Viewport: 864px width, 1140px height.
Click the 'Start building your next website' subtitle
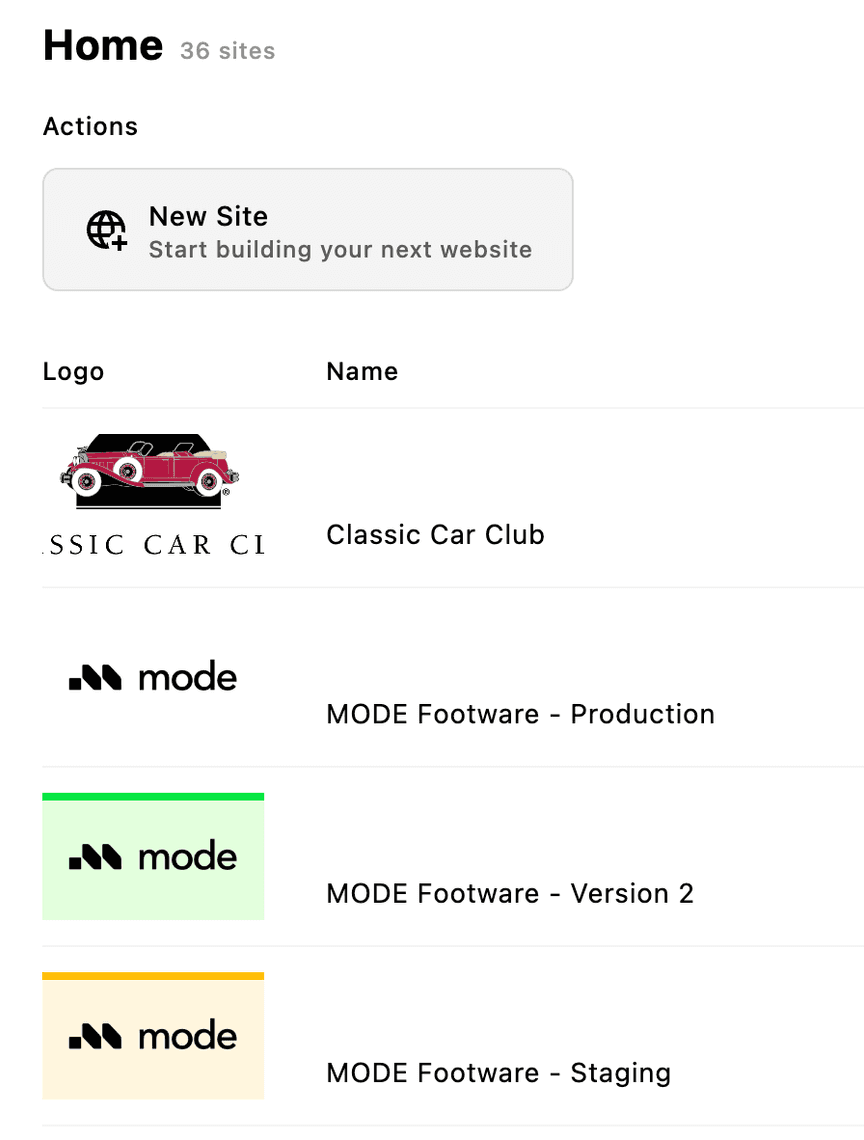340,249
